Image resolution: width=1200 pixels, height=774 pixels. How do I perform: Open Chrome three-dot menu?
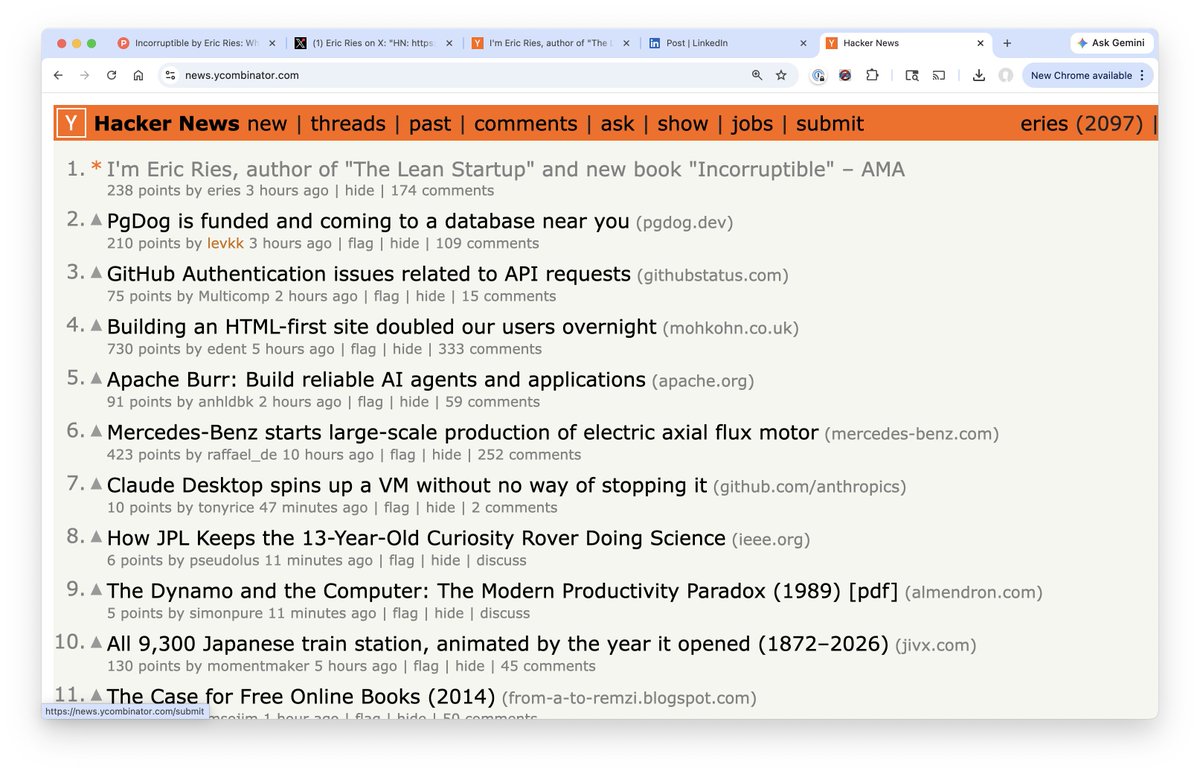1142,75
